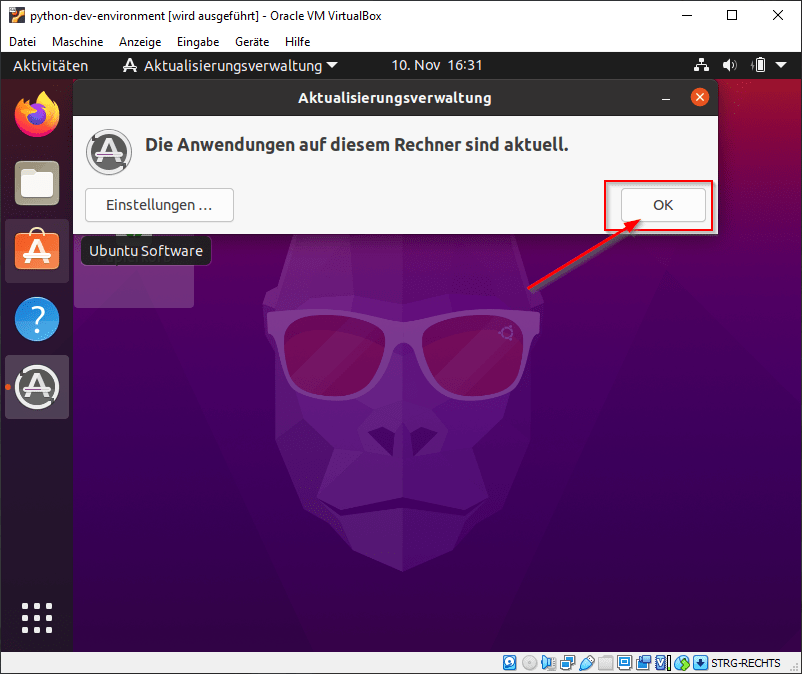Launch Ubuntu Software from the dock

[x=36, y=251]
